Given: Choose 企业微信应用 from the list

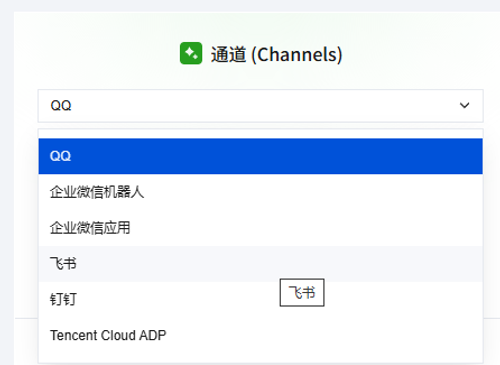Looking at the screenshot, I should [x=260, y=228].
